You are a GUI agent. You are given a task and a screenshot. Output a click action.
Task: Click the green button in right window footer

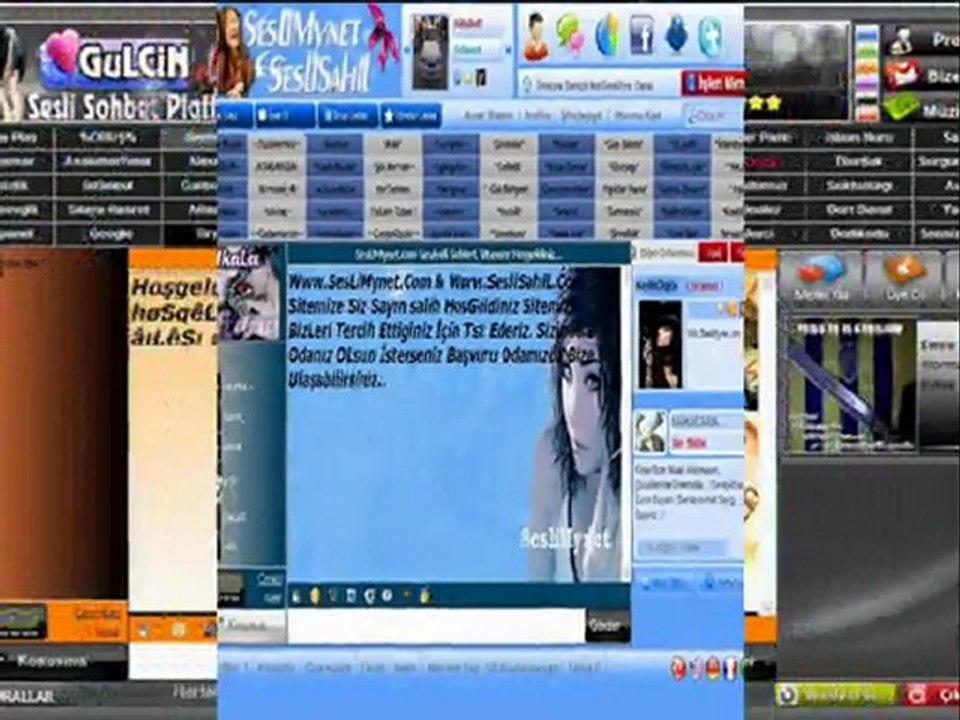(x=835, y=695)
